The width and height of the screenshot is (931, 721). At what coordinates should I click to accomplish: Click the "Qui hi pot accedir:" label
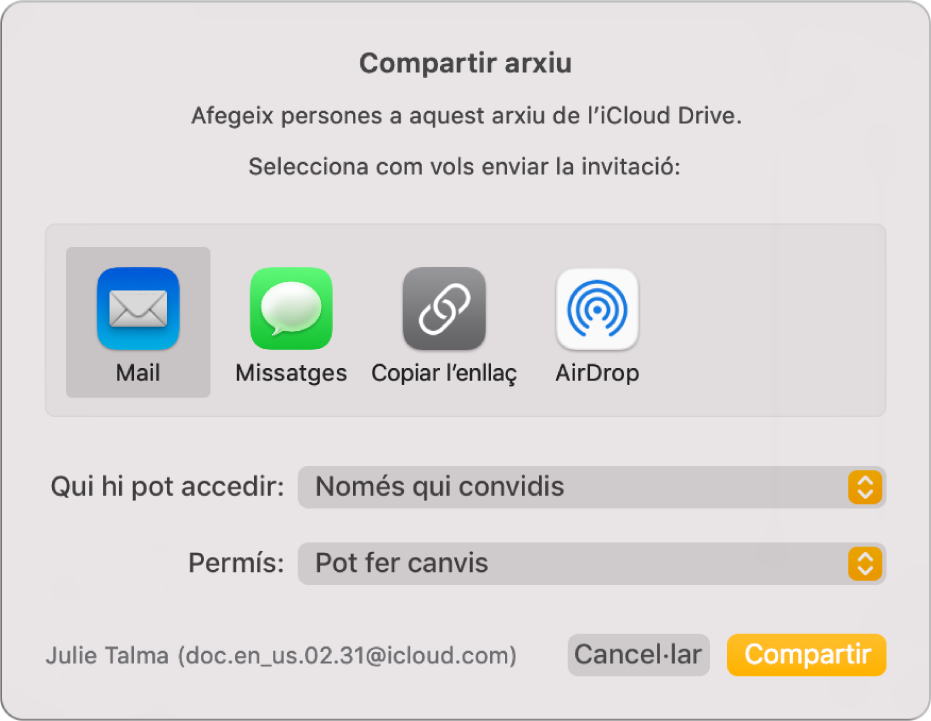point(168,487)
